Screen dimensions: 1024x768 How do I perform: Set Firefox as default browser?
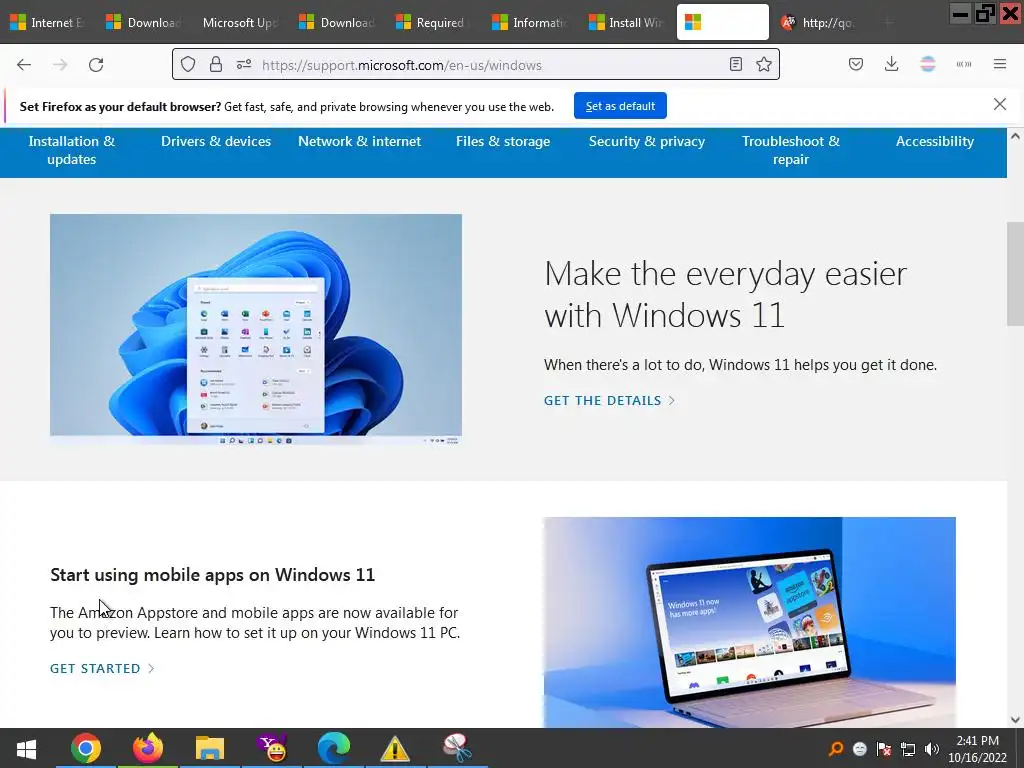point(620,106)
